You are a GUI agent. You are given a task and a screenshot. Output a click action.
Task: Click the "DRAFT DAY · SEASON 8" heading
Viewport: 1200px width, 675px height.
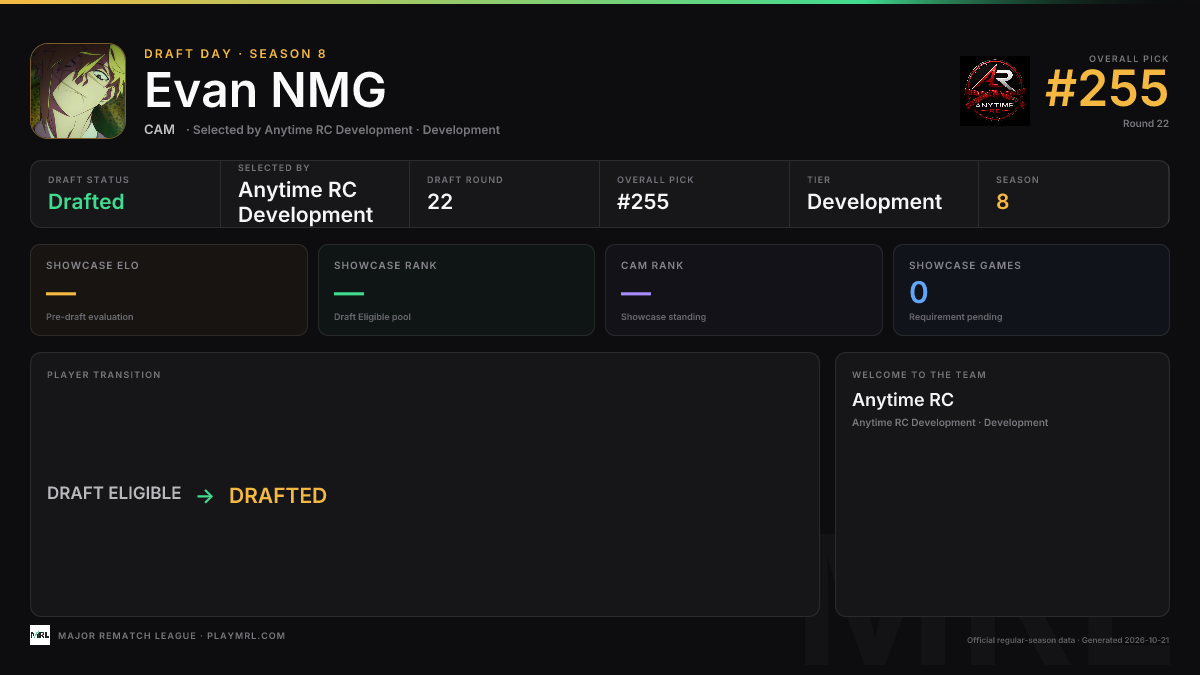235,54
